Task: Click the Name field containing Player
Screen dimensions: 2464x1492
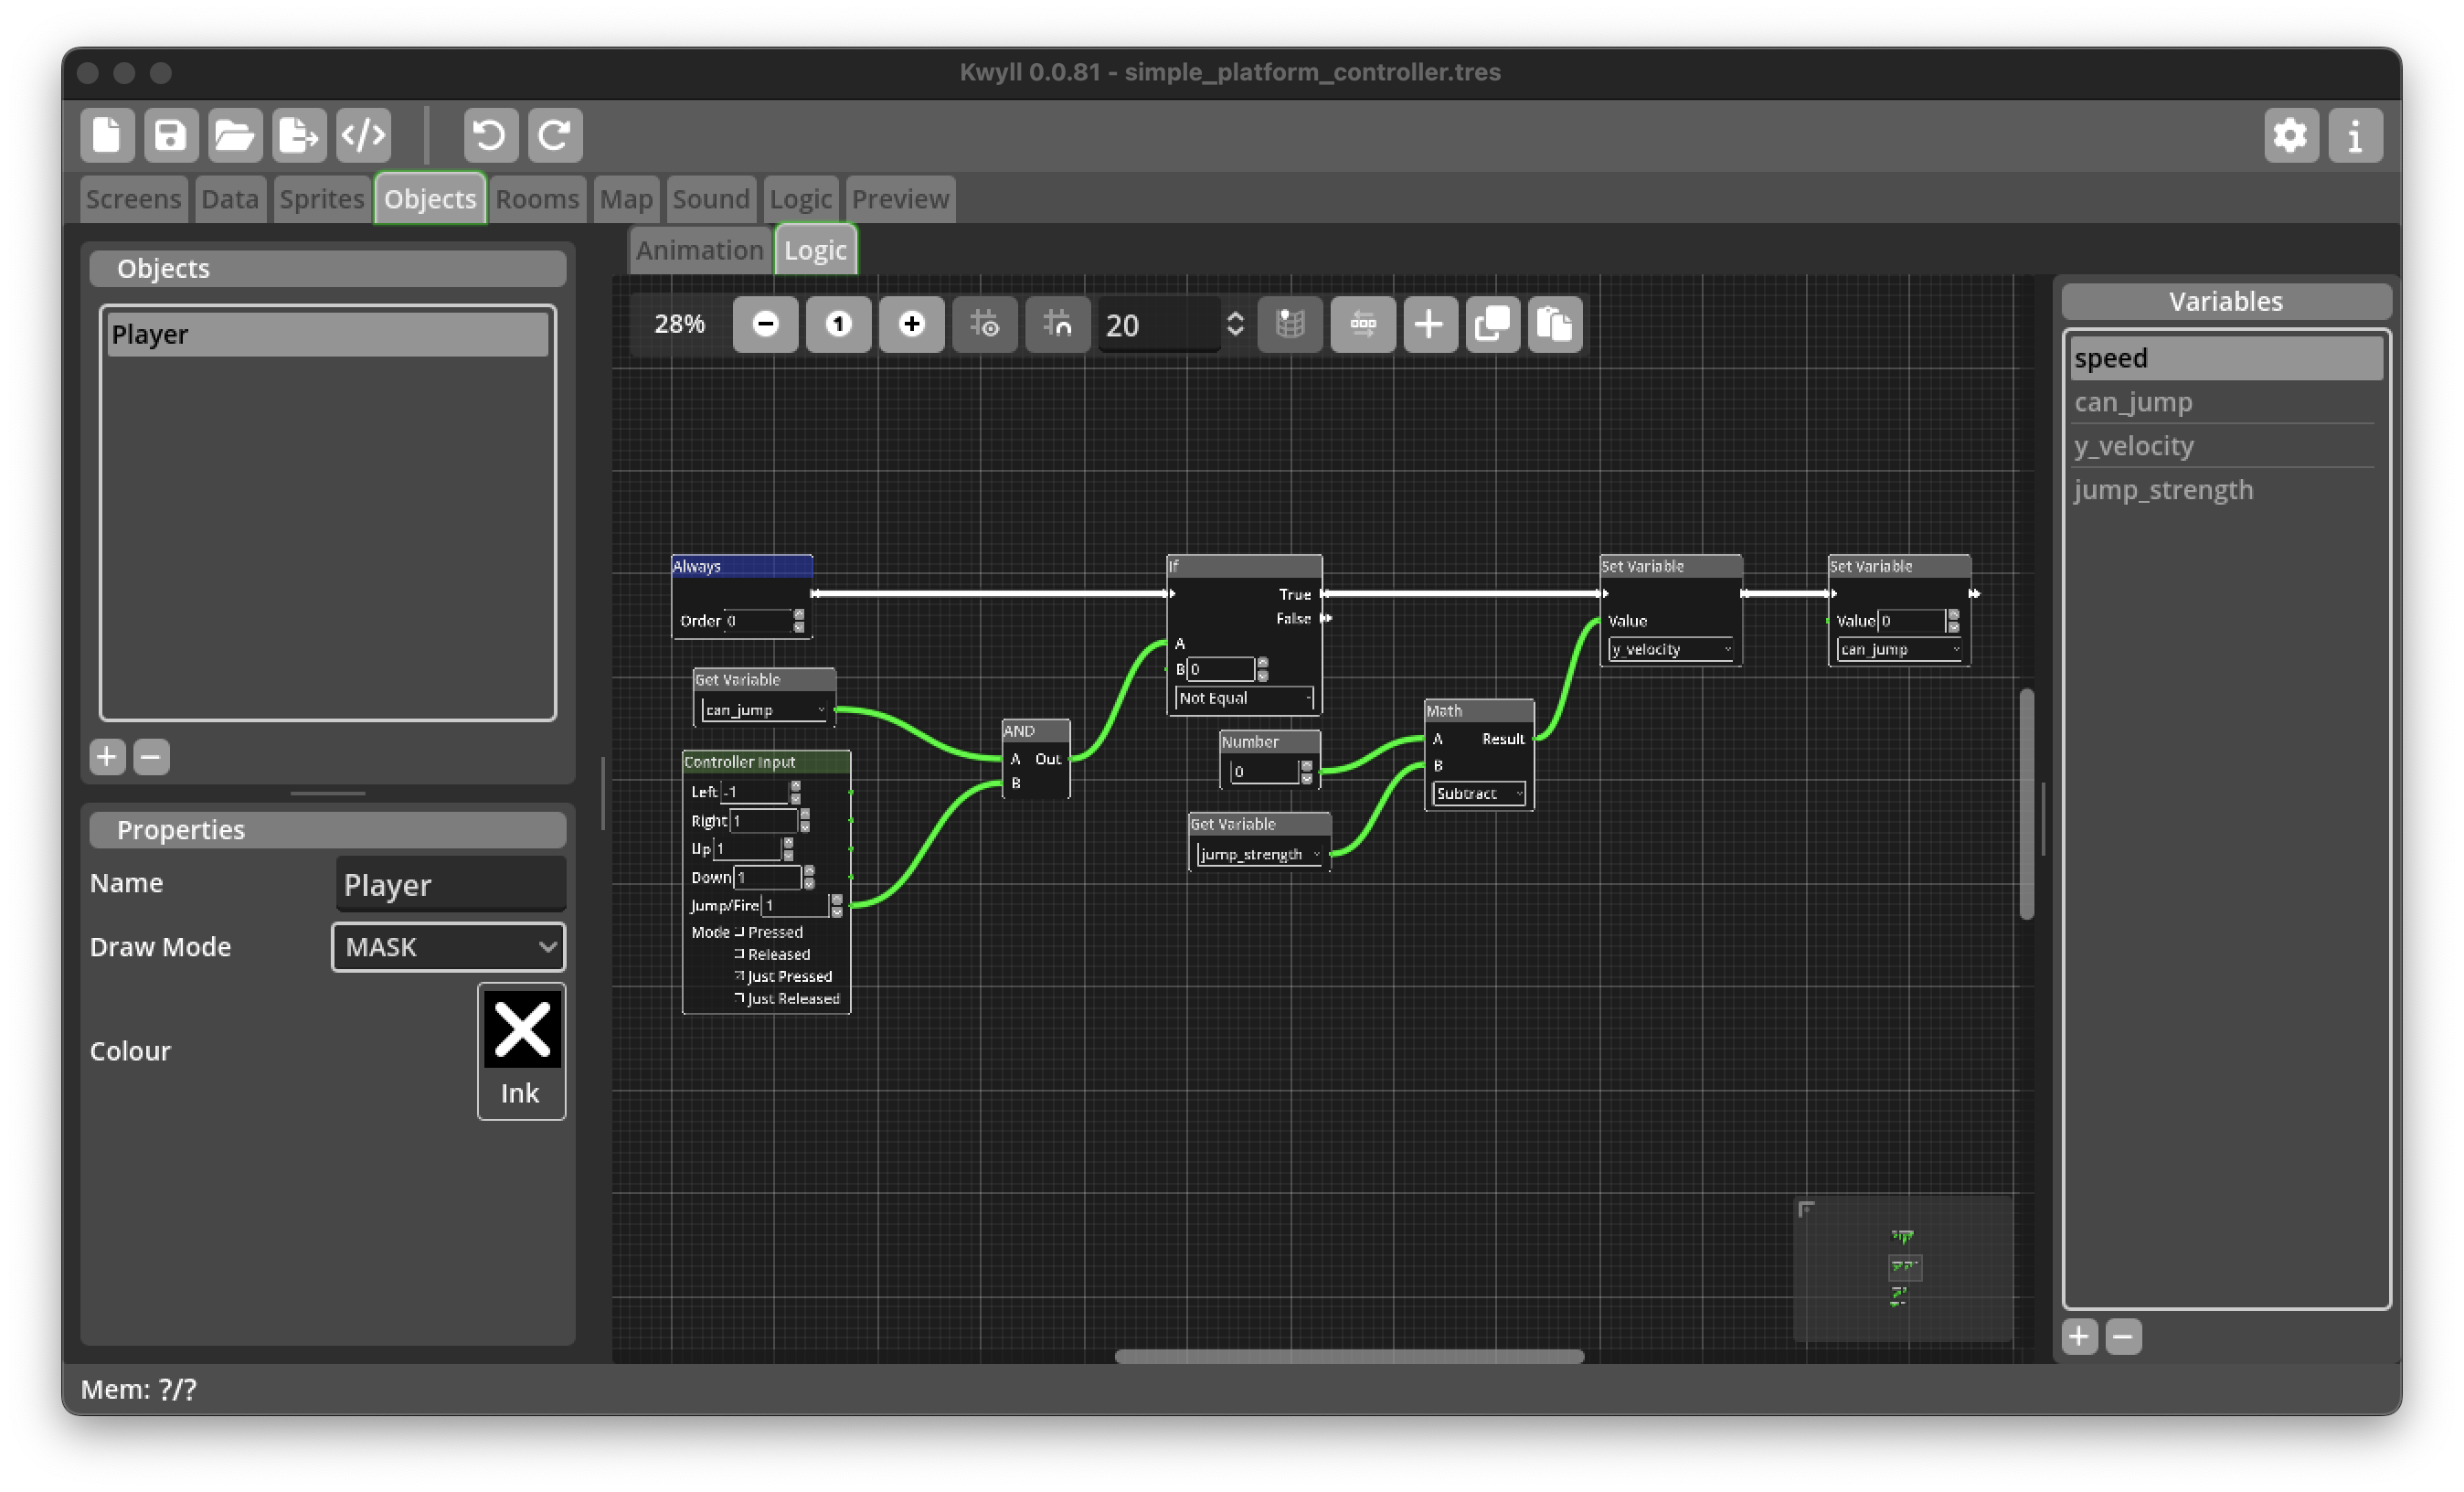Action: (450, 884)
